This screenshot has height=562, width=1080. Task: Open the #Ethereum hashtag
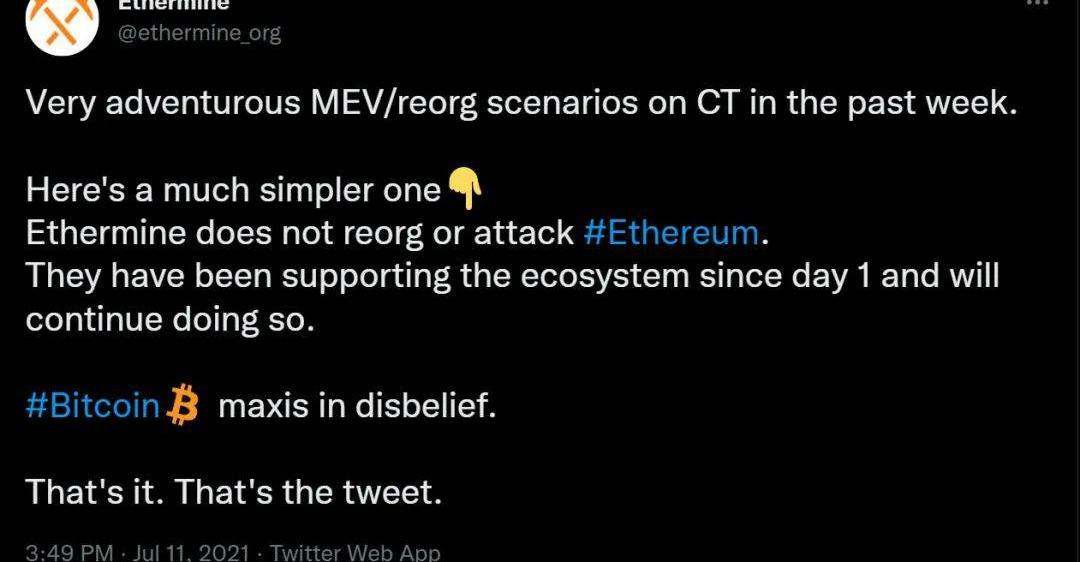[671, 233]
